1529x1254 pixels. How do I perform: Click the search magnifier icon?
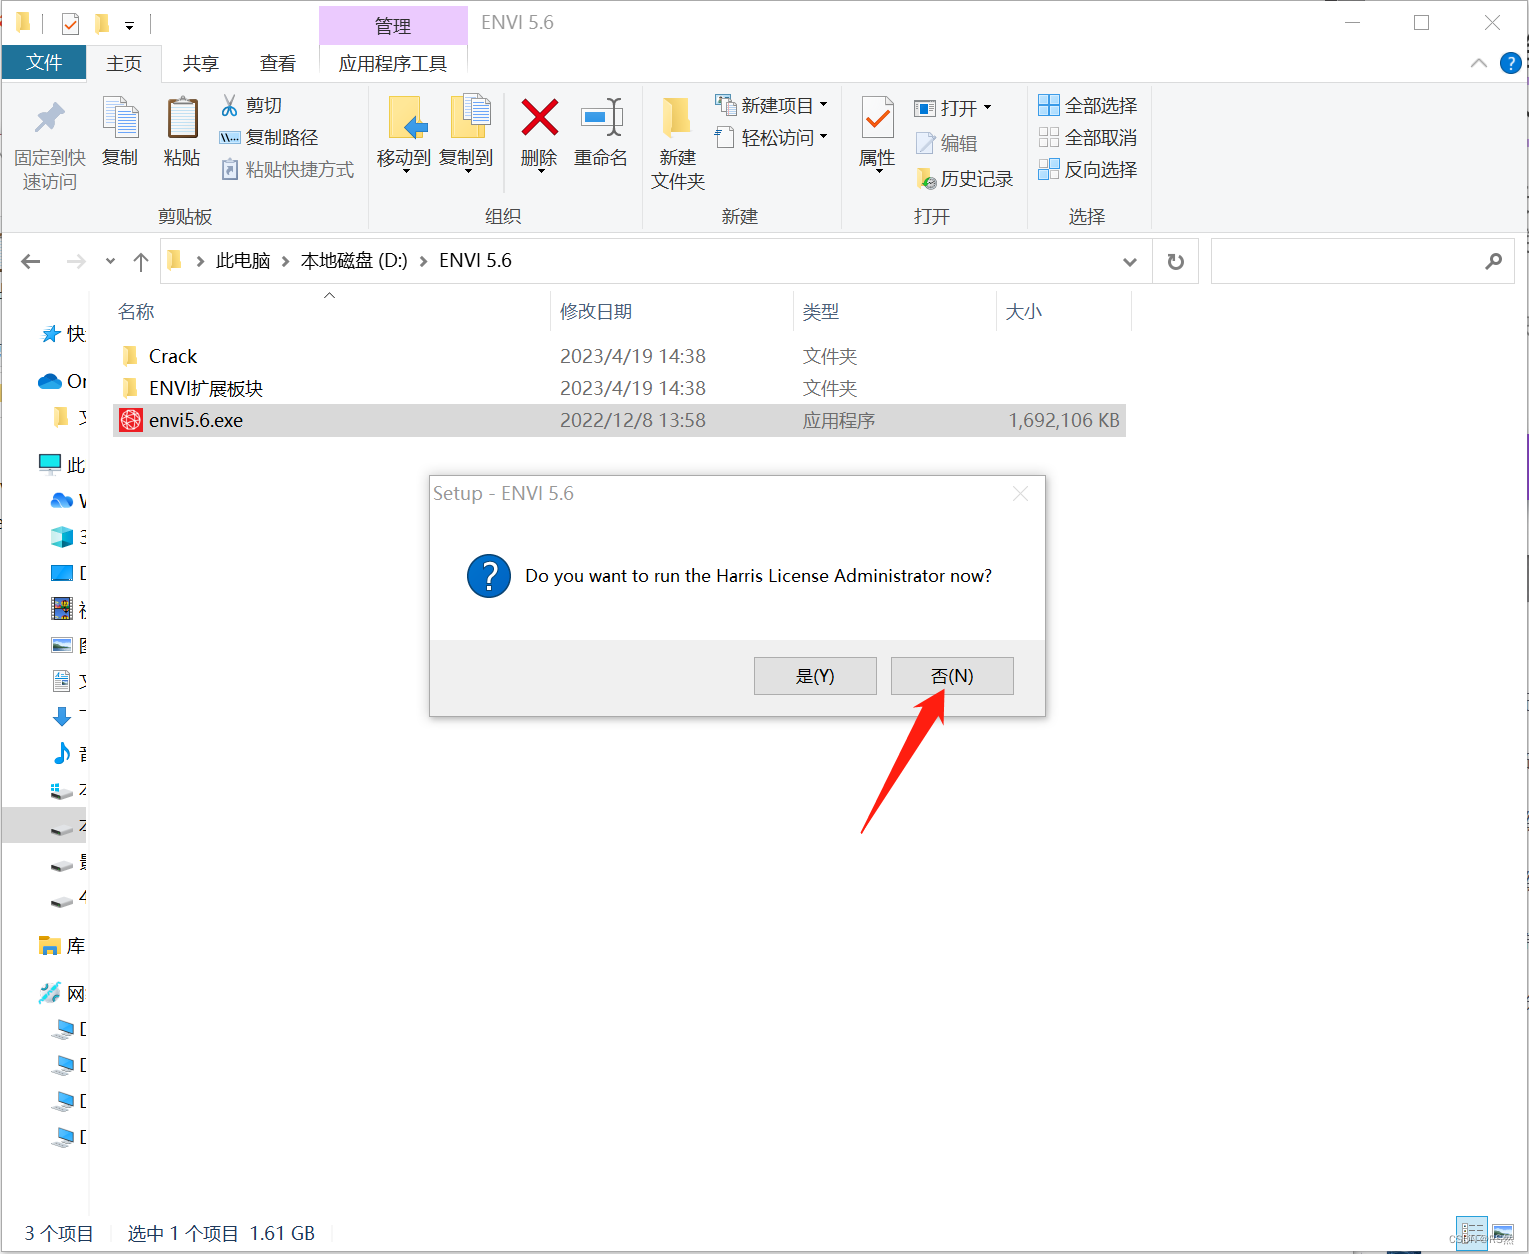(1493, 261)
